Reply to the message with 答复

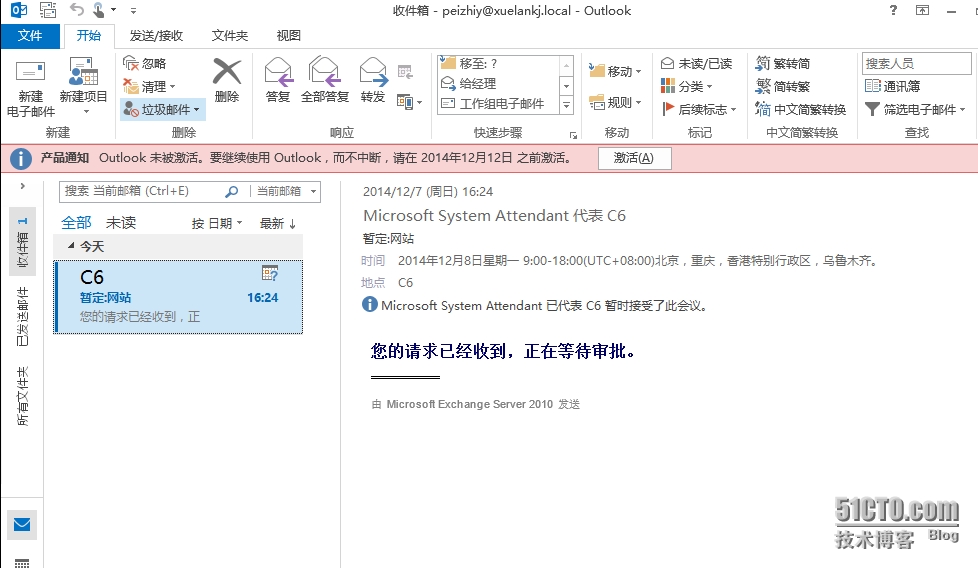point(278,80)
